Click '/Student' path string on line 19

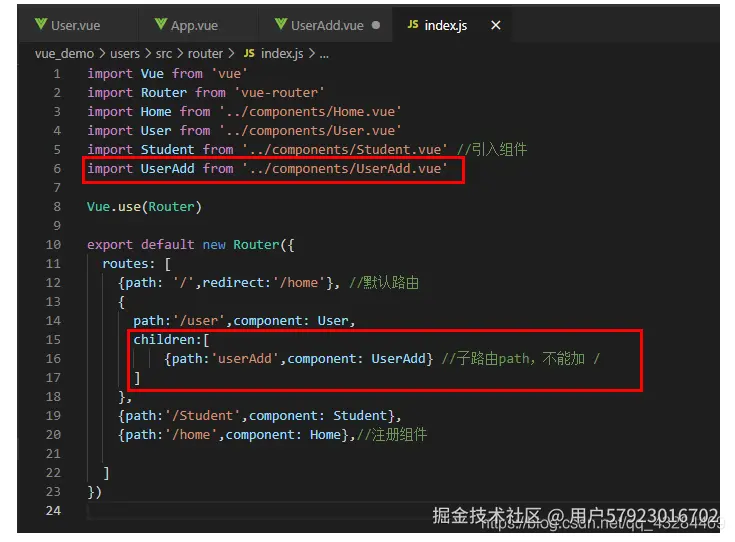click(x=202, y=416)
